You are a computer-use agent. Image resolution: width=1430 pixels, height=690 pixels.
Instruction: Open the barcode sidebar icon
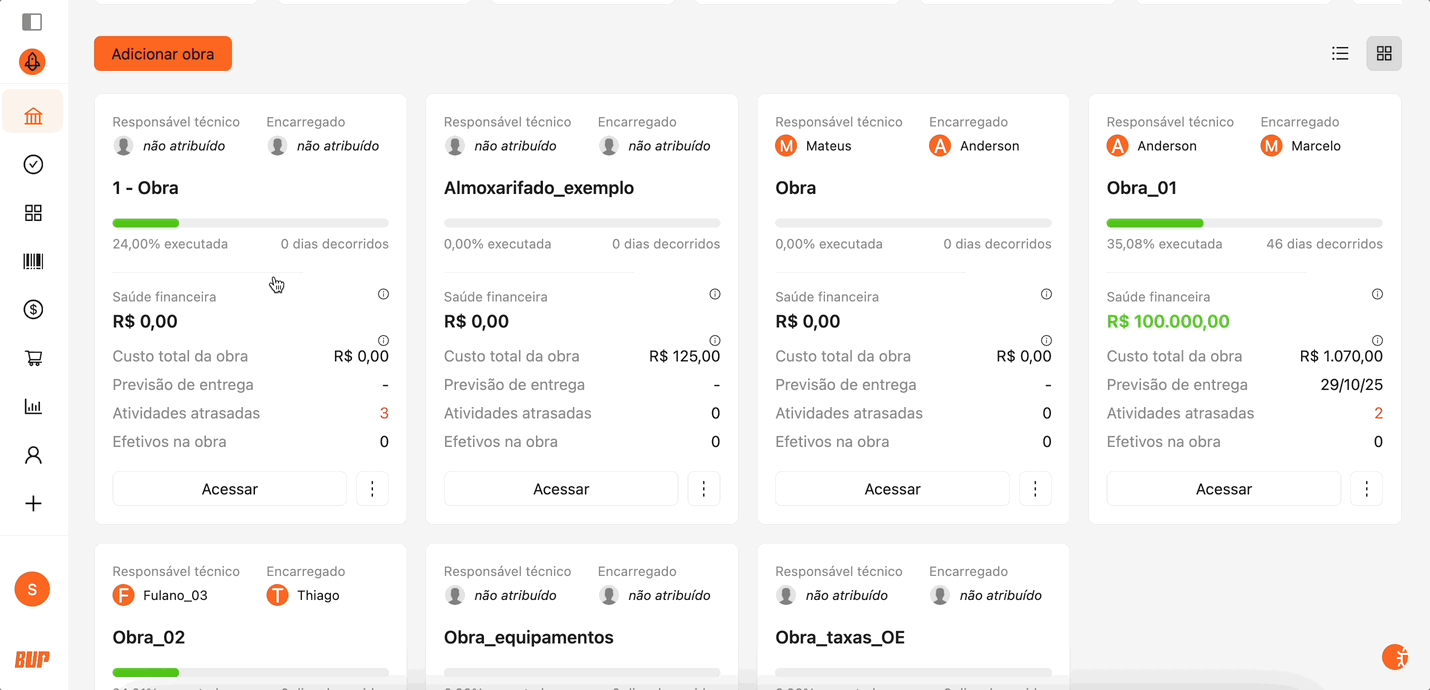[x=33, y=262]
